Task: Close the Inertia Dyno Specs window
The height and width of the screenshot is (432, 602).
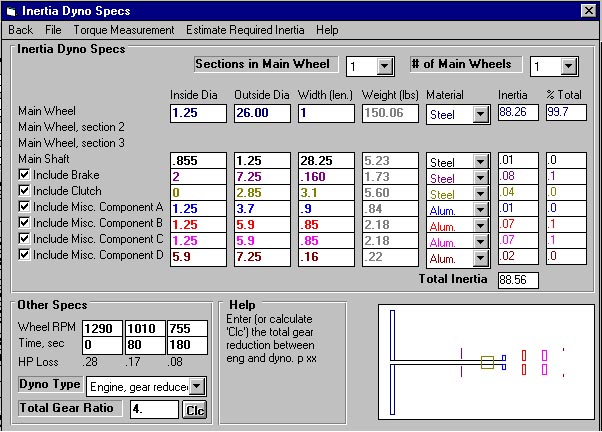Action: (589, 11)
